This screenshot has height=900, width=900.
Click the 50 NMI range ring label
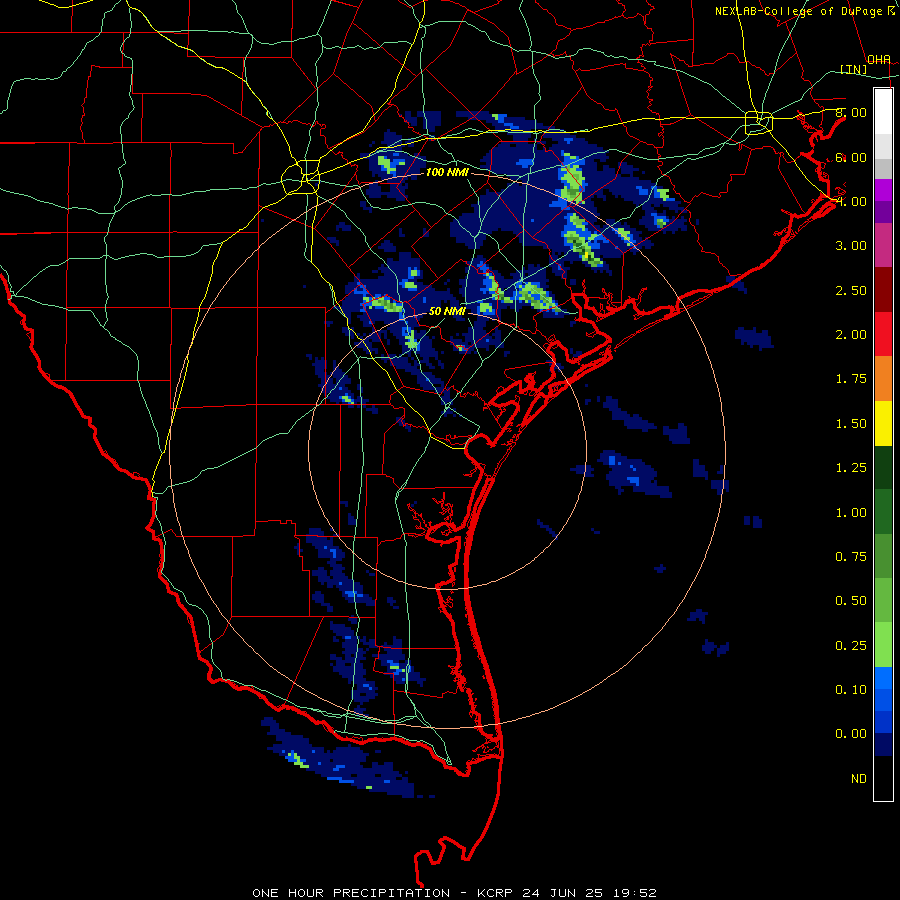pyautogui.click(x=447, y=311)
